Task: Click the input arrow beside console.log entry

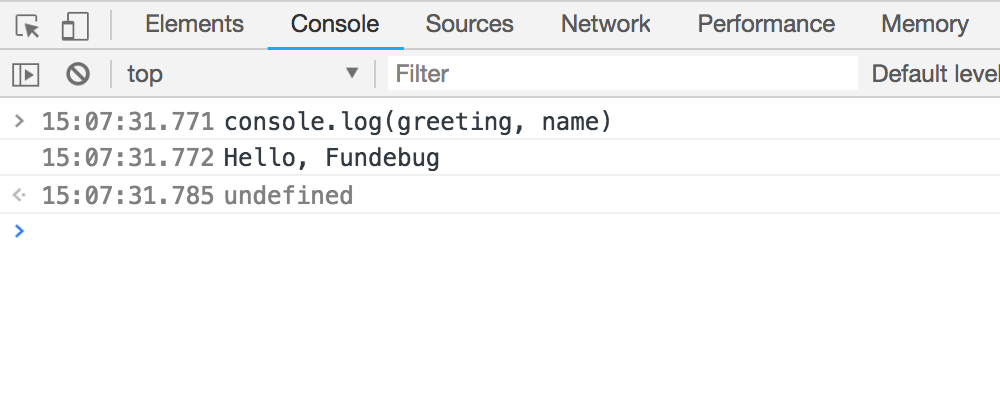Action: click(x=18, y=122)
